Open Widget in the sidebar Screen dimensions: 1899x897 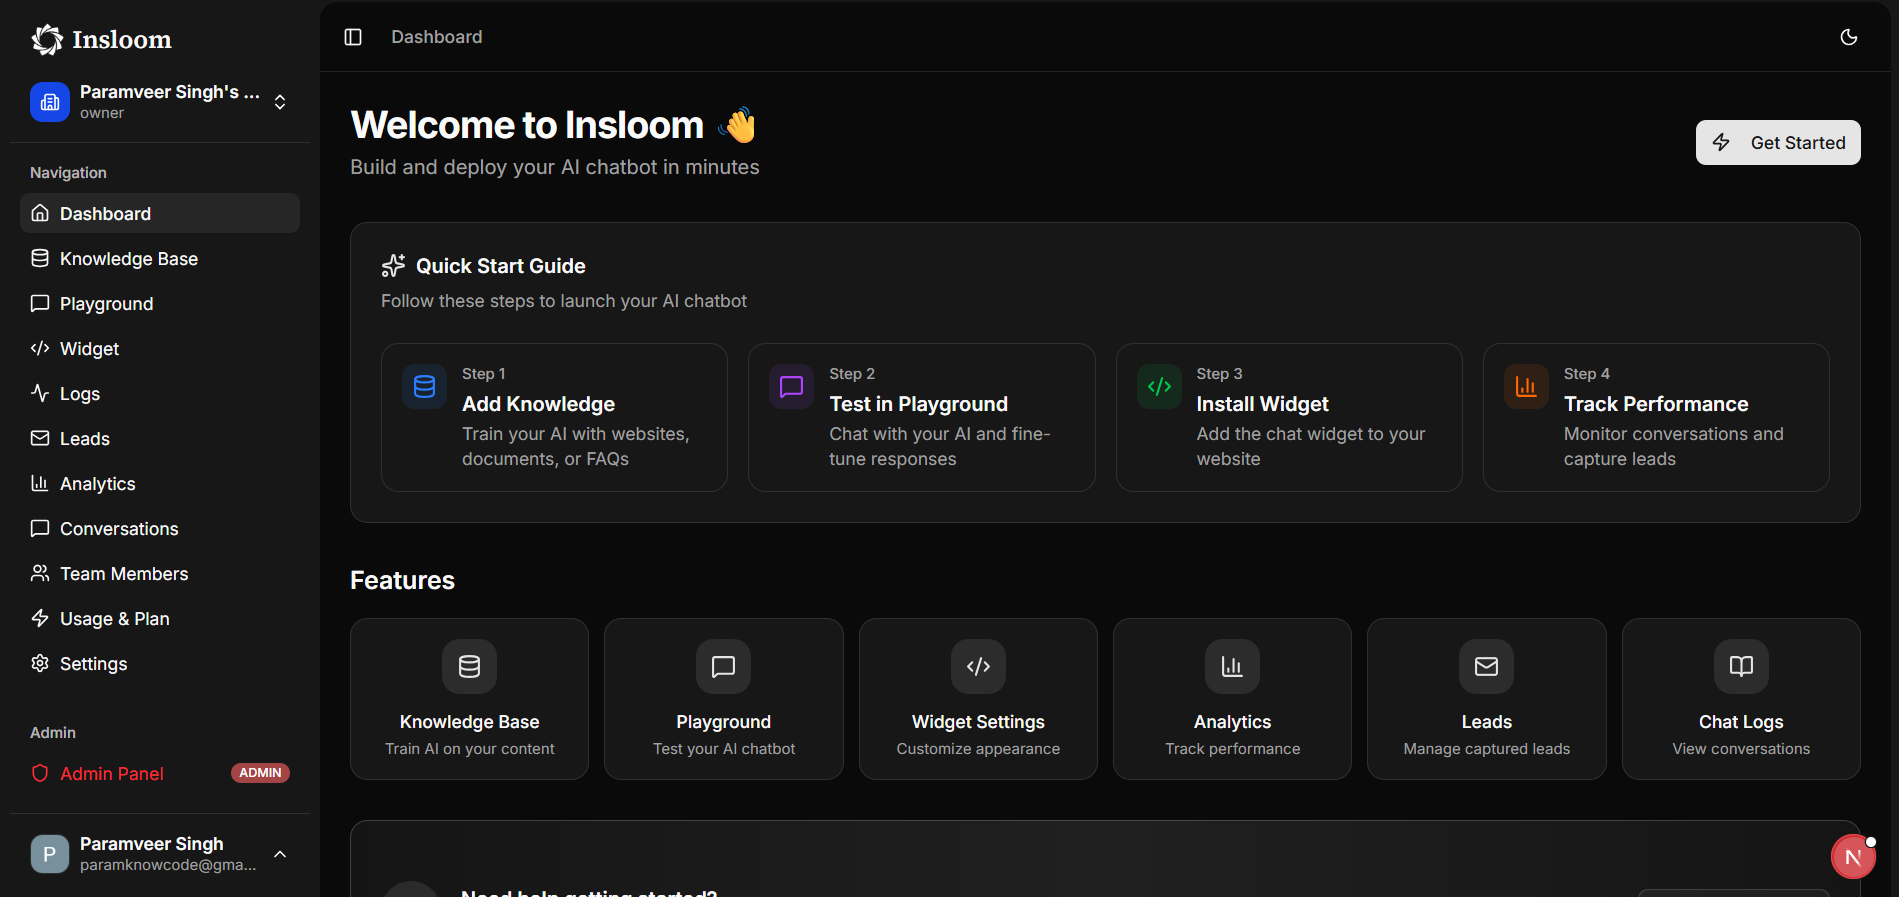coord(160,348)
